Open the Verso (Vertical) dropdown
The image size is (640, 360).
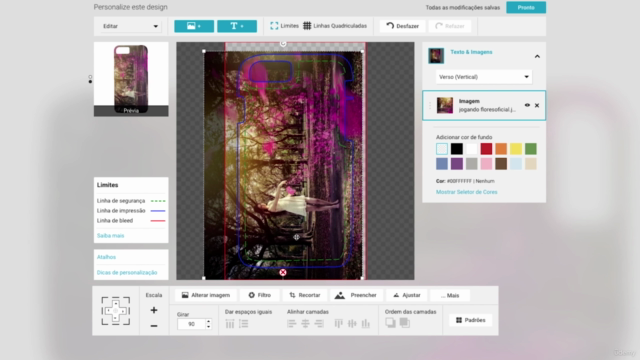point(484,77)
